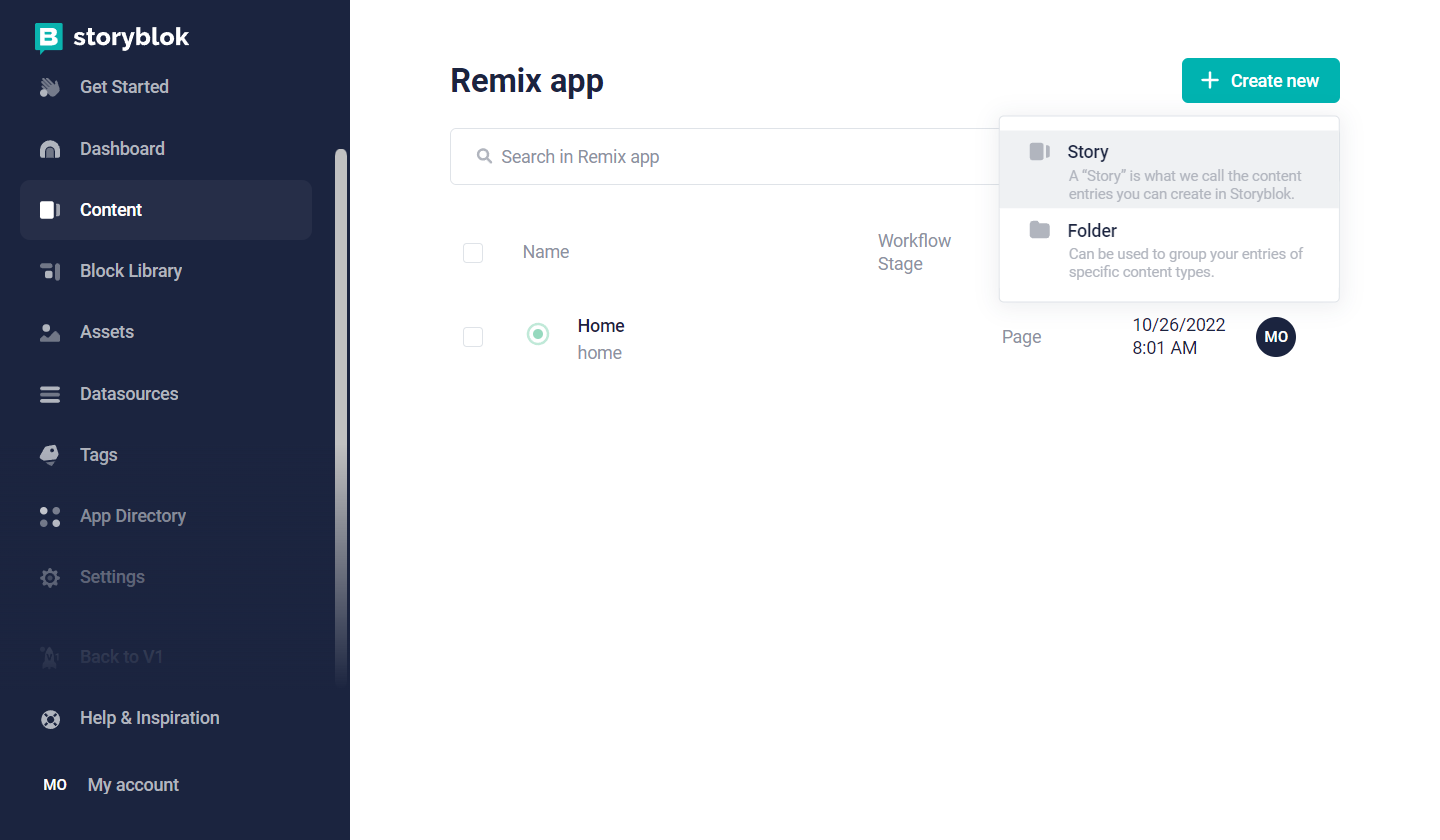
Task: Open the App Directory
Action: 166,516
